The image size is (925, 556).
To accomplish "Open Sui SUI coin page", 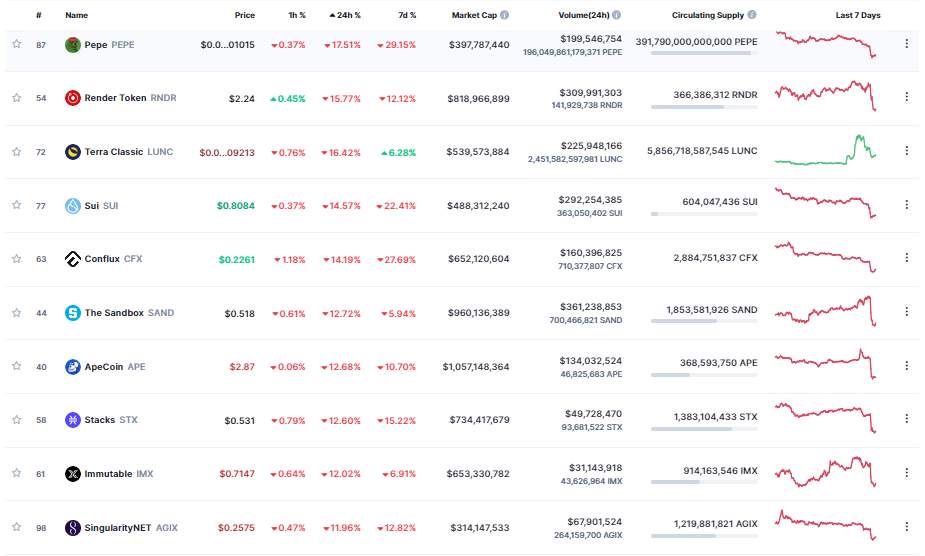I will pos(101,205).
